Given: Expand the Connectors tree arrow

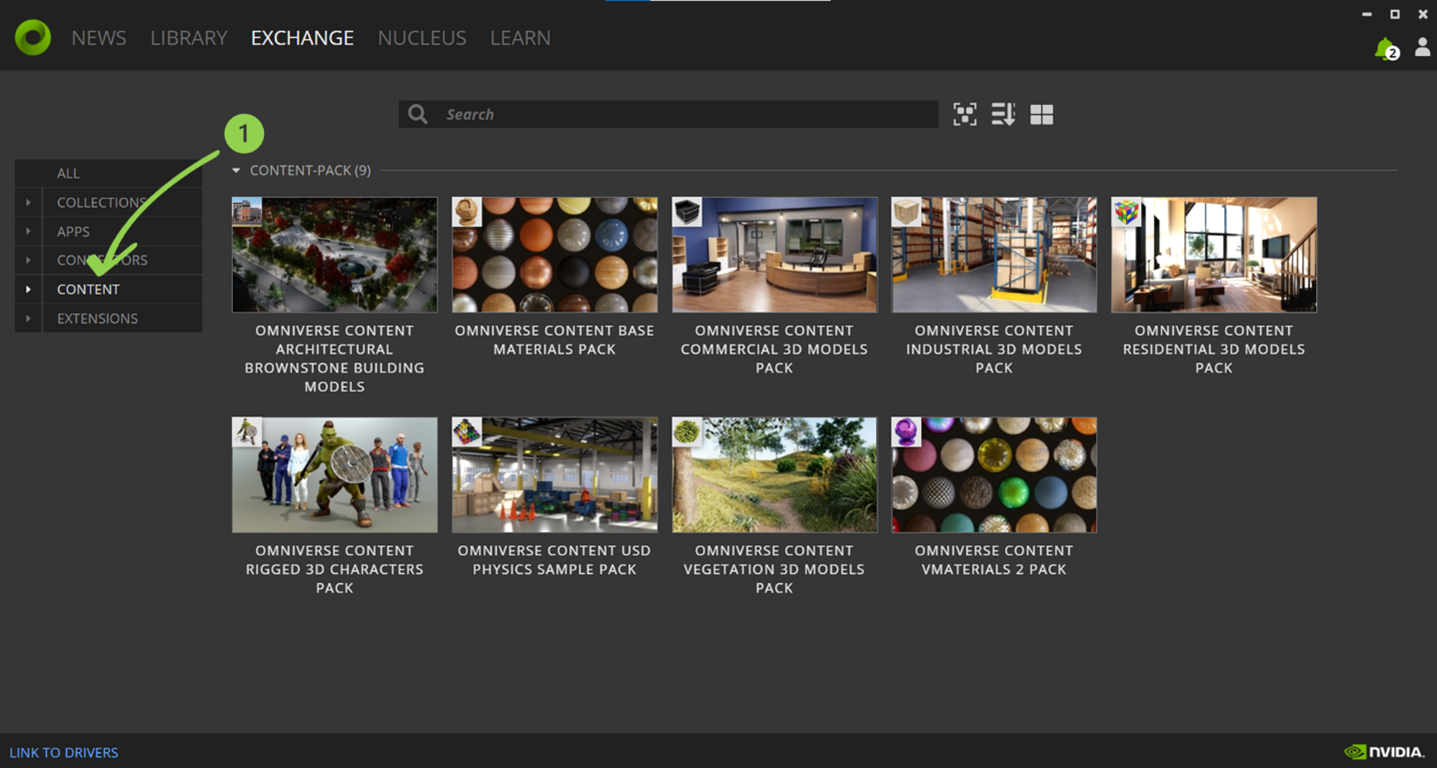Looking at the screenshot, I should [x=28, y=260].
